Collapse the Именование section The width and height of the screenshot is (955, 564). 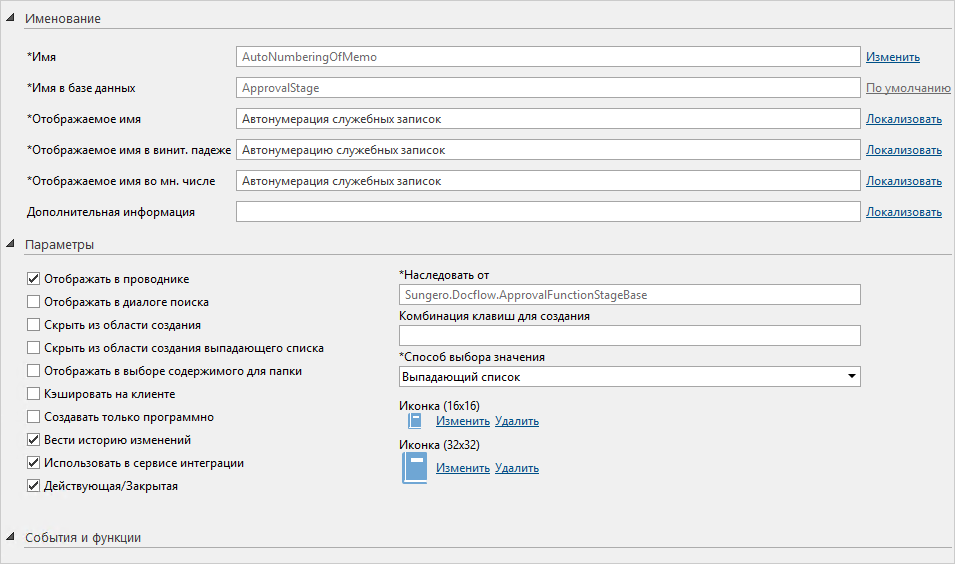pyautogui.click(x=11, y=19)
